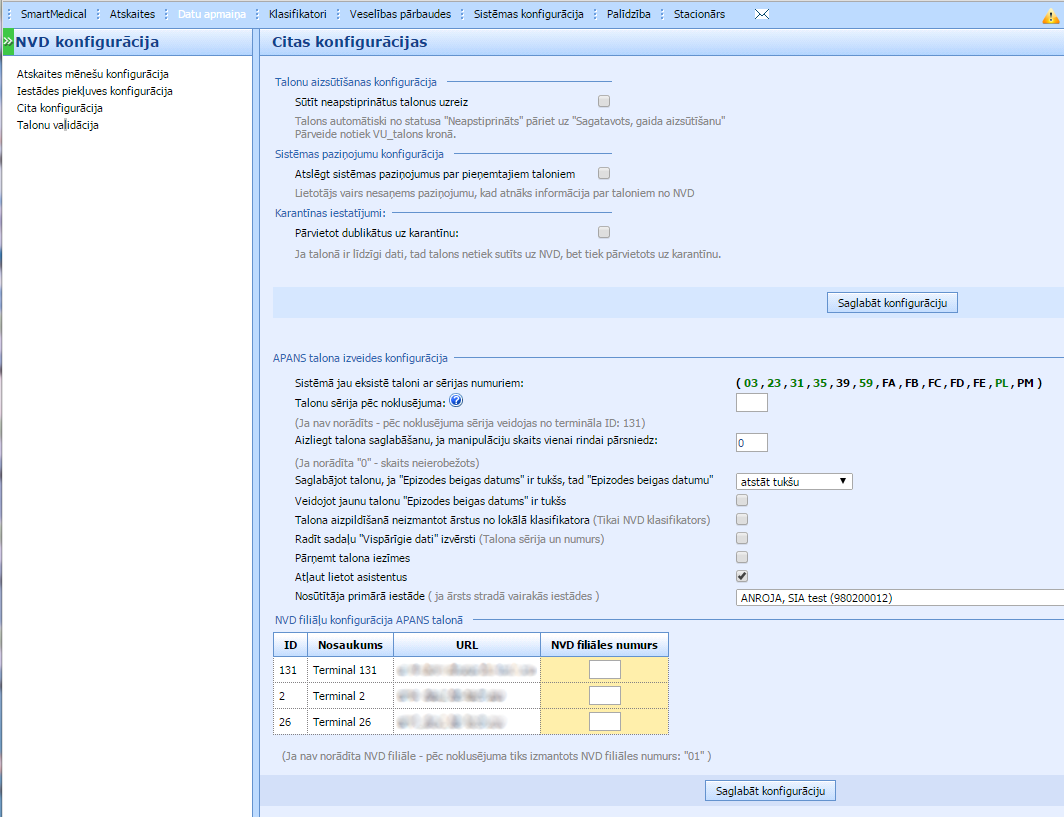1064x817 pixels.
Task: Click the envelope messages icon
Action: point(762,14)
